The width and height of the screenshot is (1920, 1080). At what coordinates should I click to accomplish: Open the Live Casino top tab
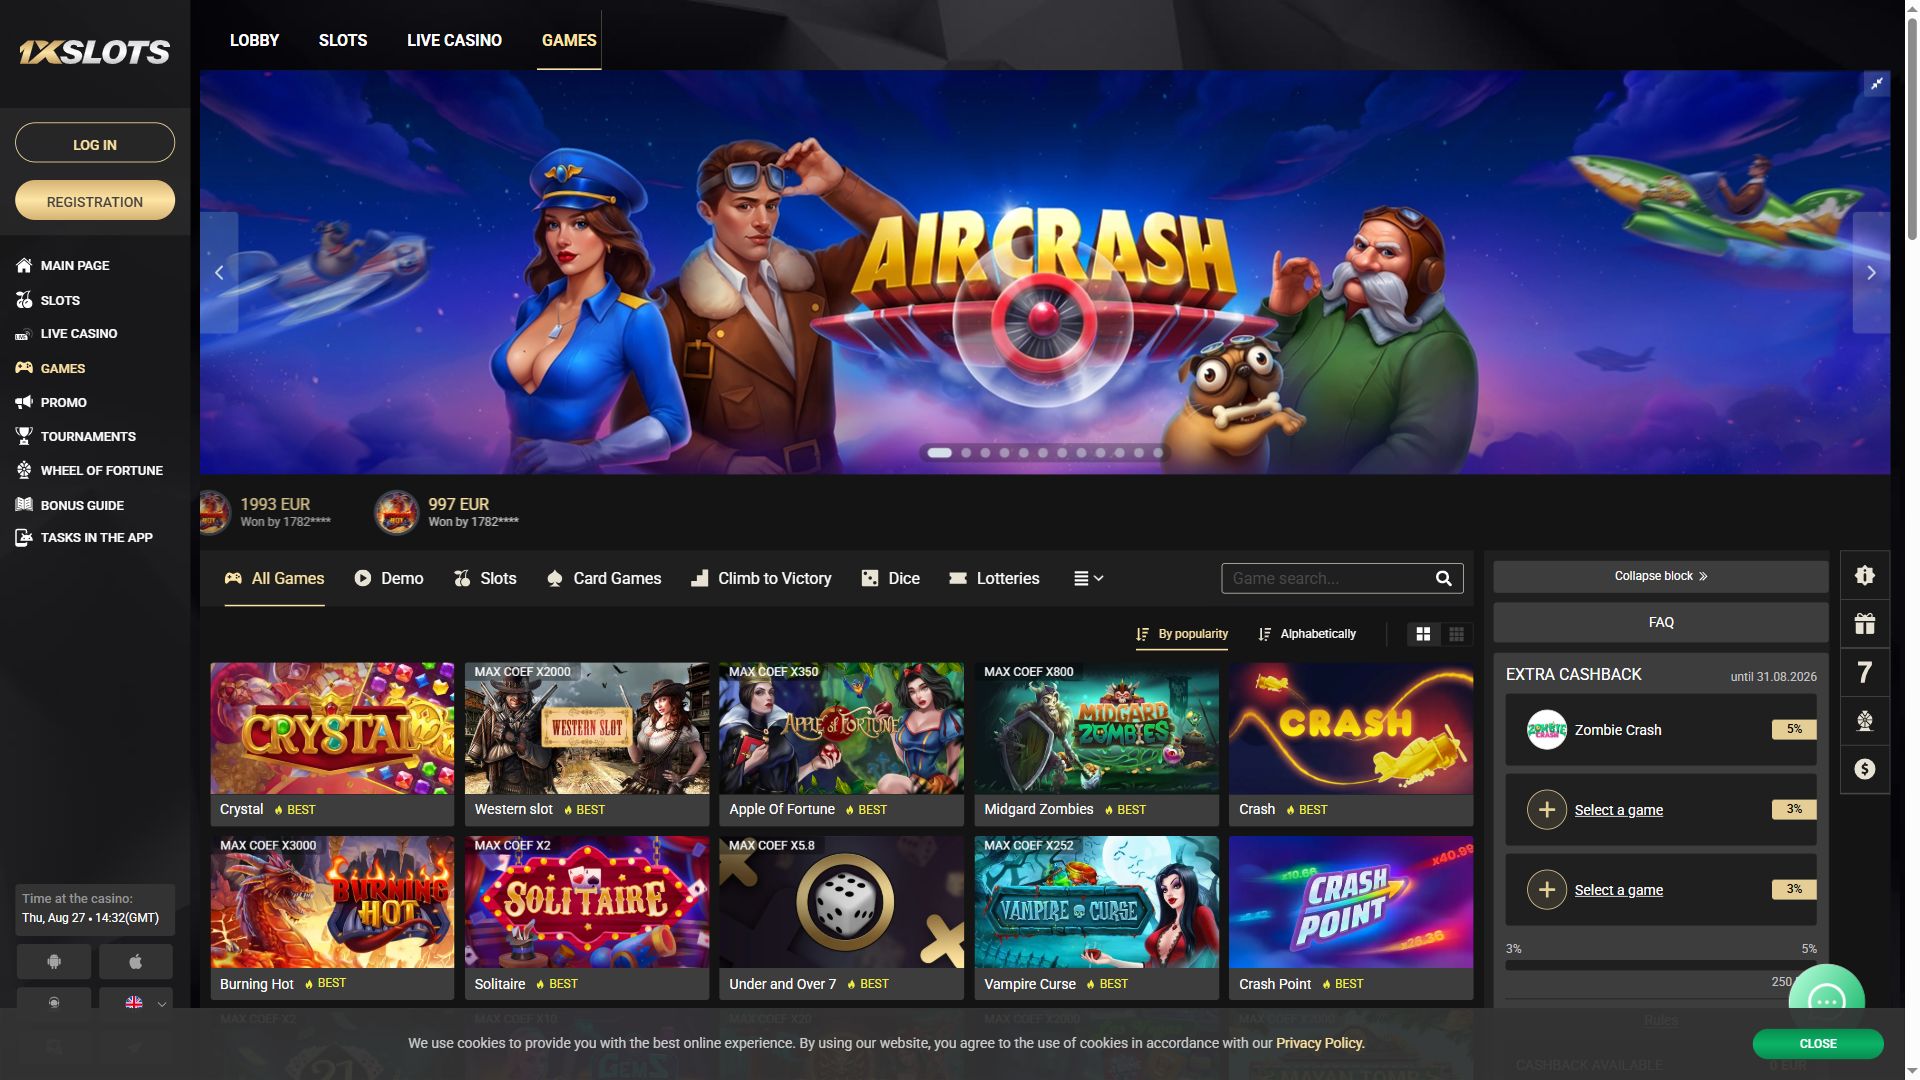click(454, 40)
